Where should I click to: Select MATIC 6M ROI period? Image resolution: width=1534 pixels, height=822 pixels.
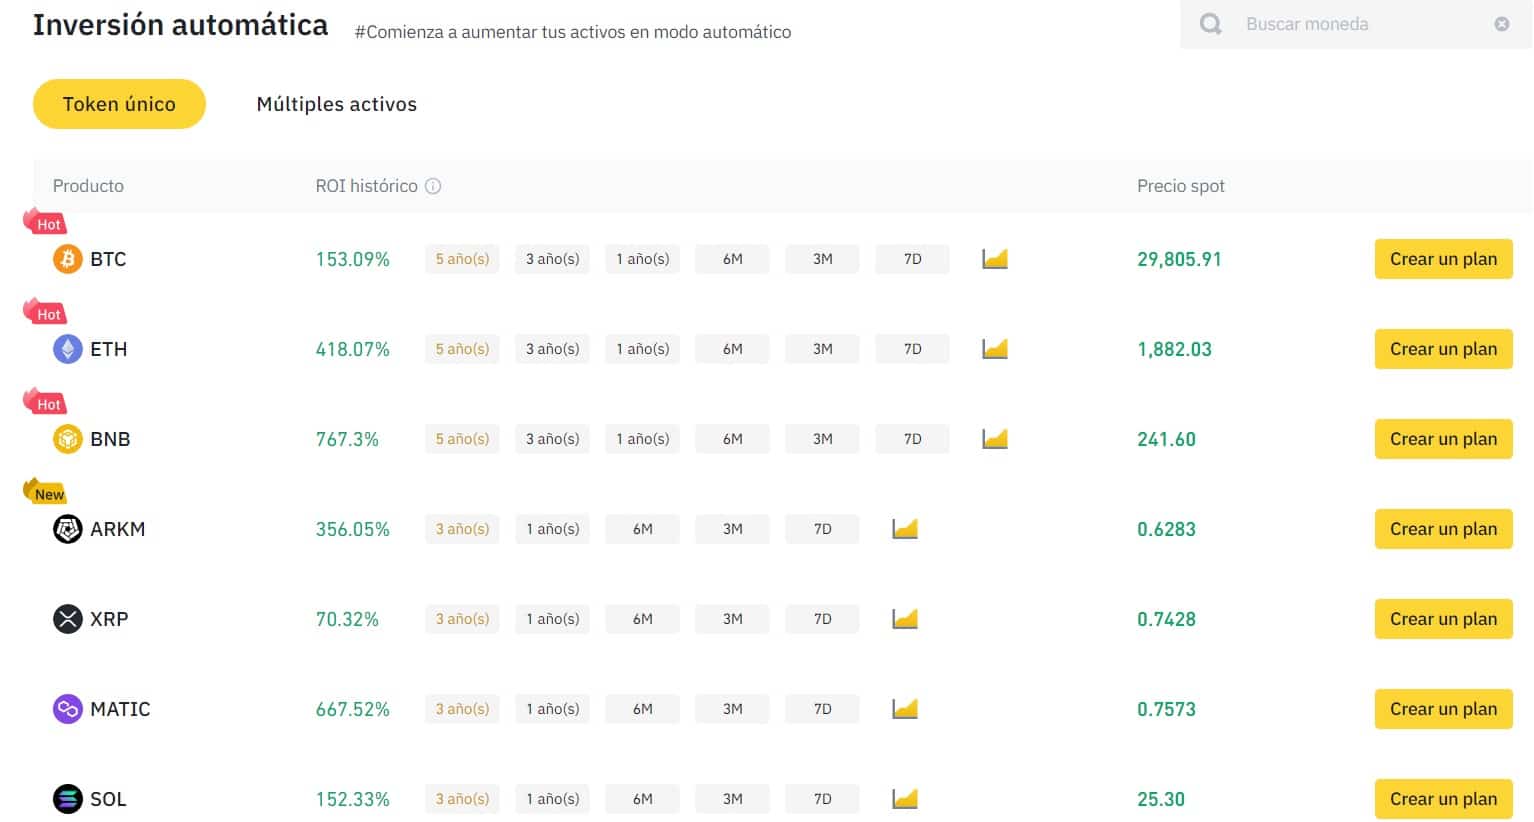pos(642,709)
